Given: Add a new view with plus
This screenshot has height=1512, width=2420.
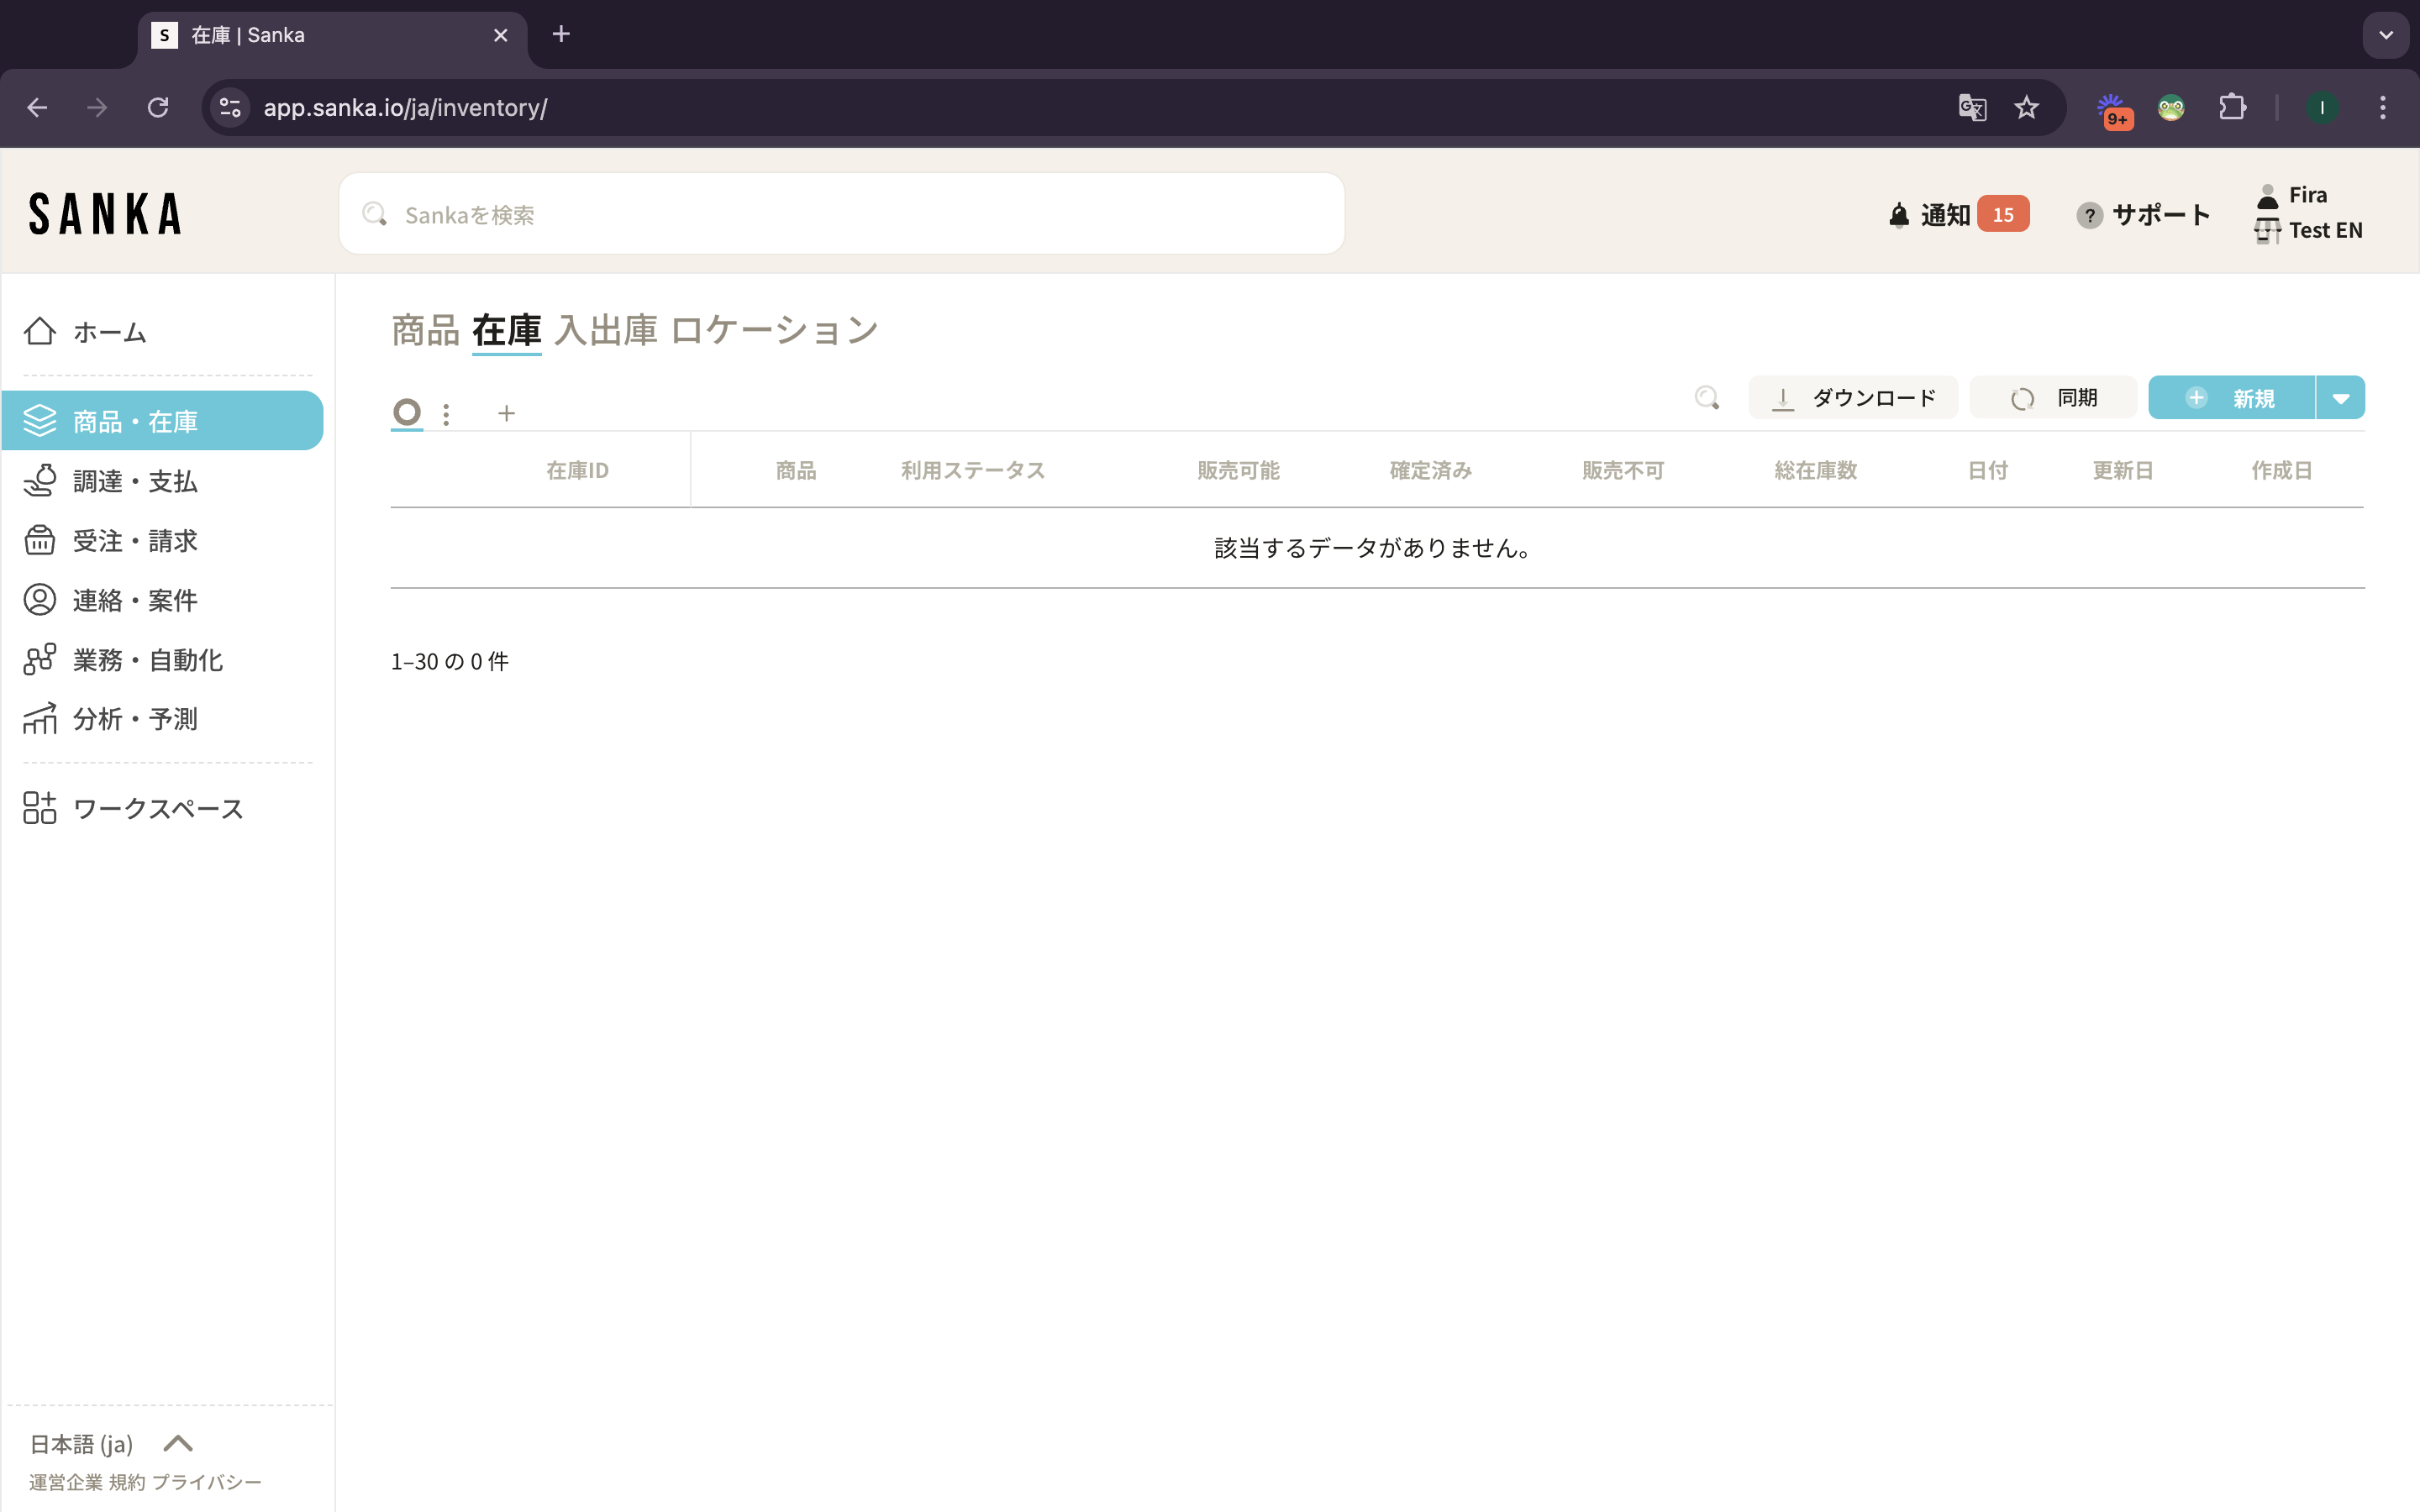Looking at the screenshot, I should tap(506, 413).
